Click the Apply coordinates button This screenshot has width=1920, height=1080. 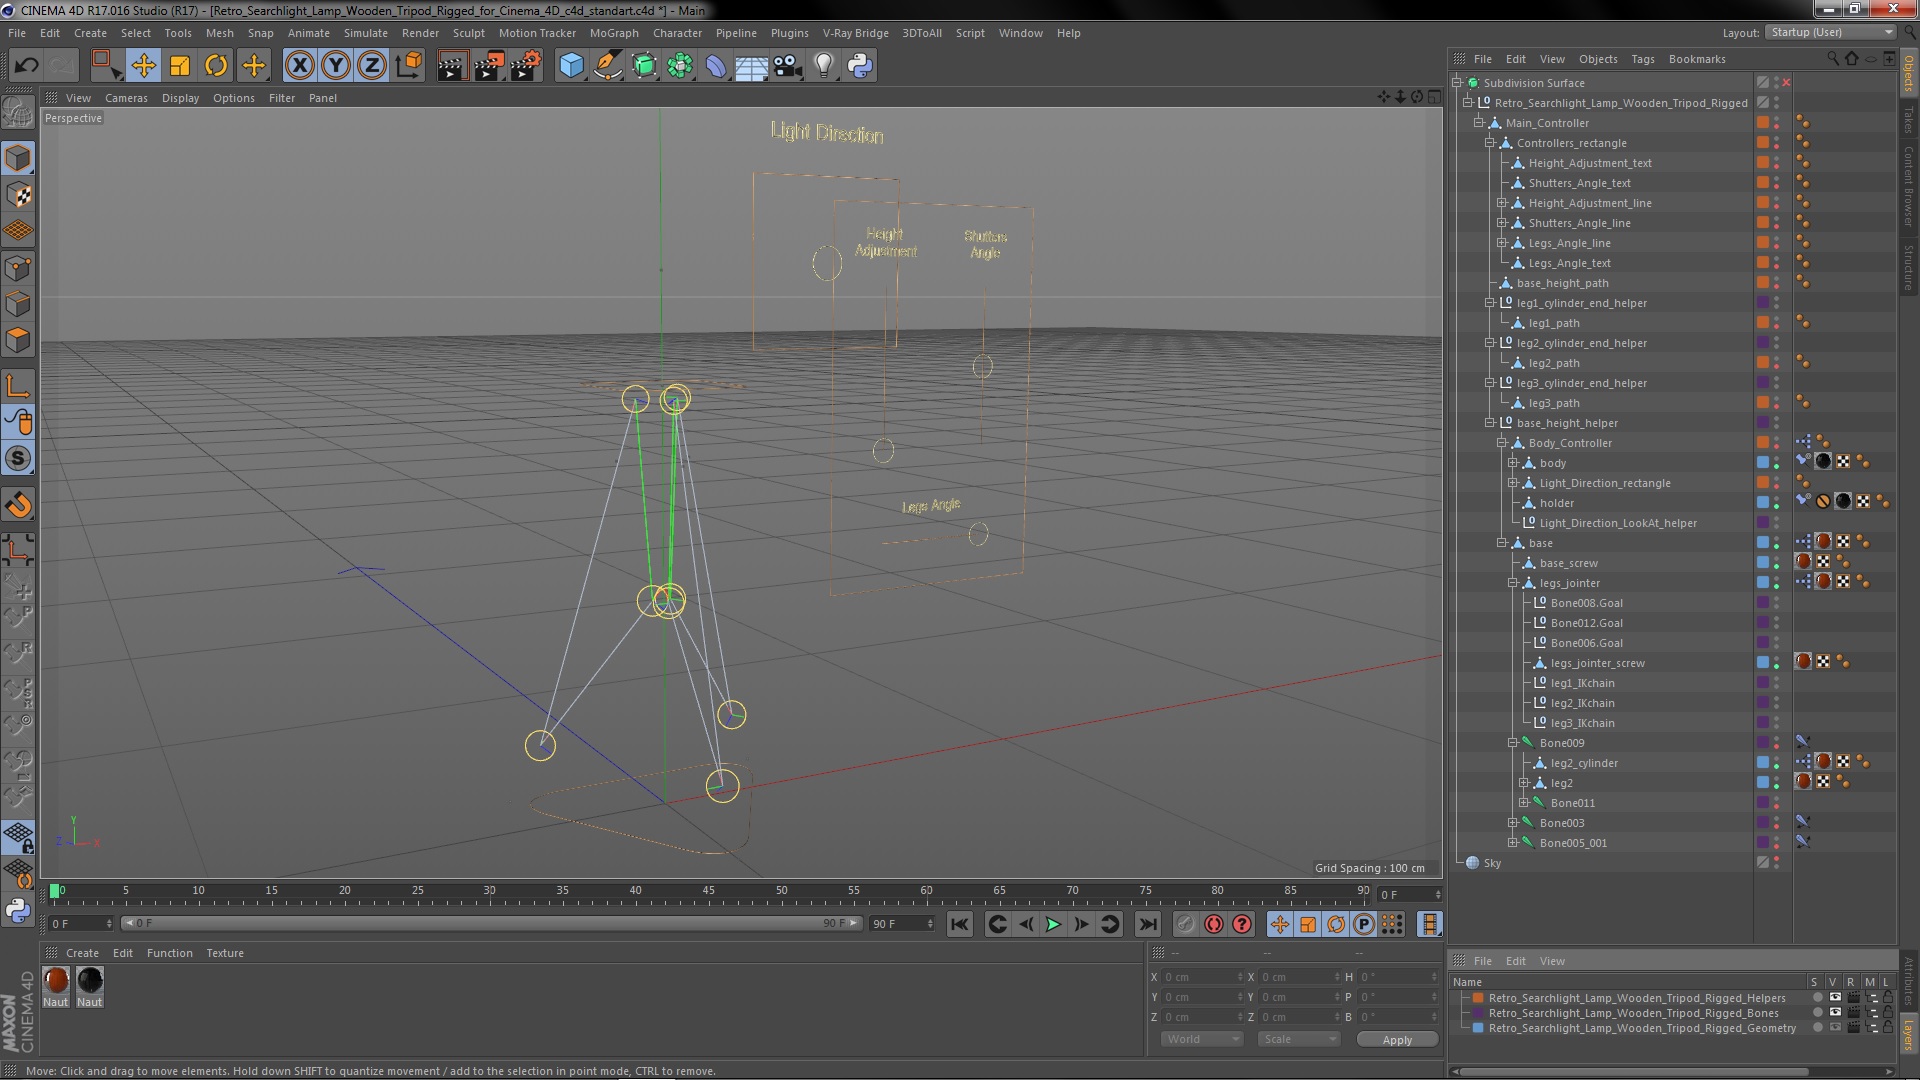1397,1040
